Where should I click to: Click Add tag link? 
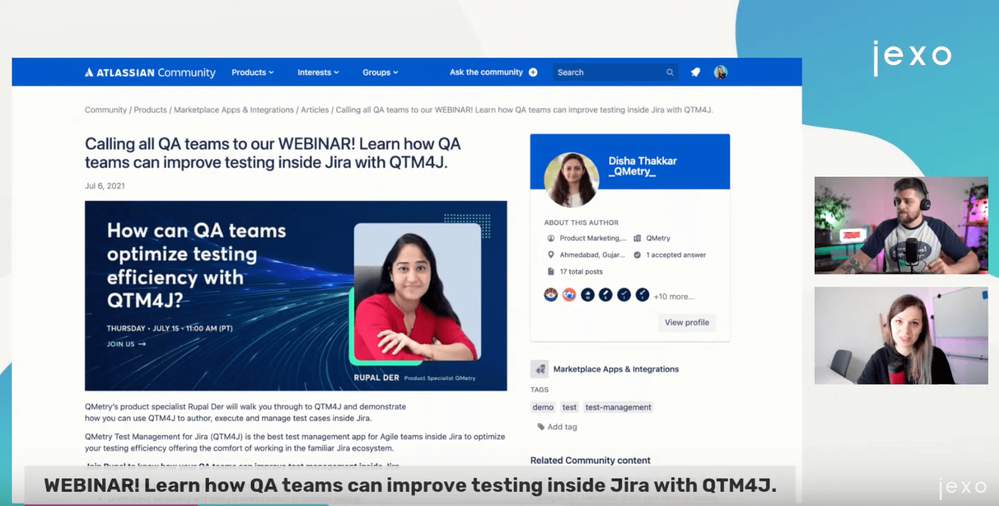tap(562, 427)
